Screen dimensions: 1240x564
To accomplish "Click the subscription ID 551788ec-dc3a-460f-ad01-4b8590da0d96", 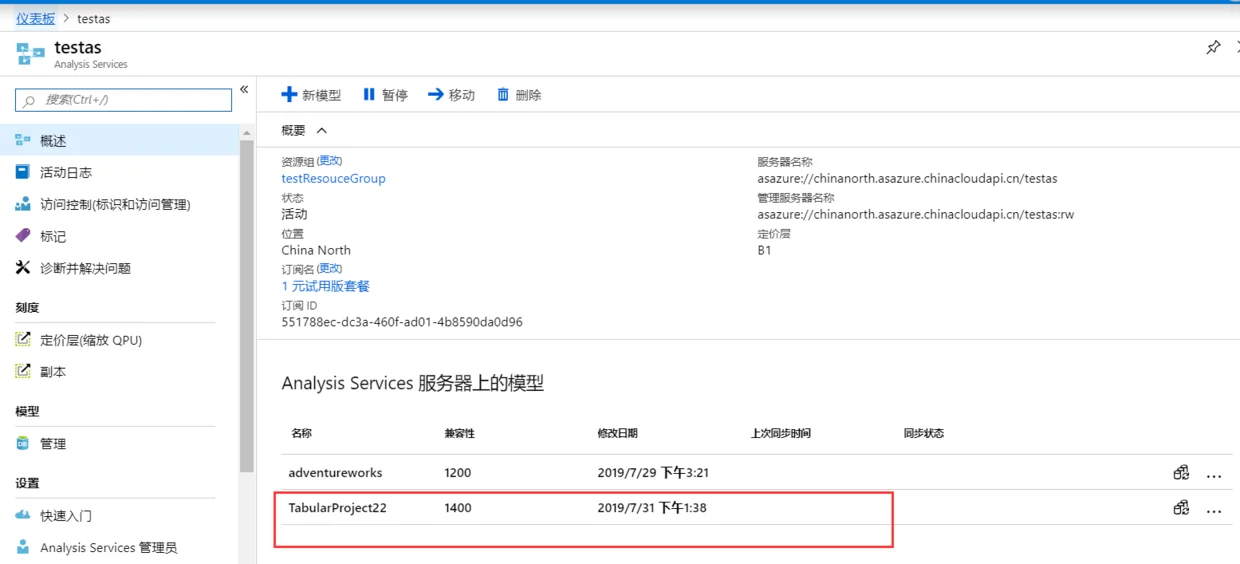I will tap(402, 322).
